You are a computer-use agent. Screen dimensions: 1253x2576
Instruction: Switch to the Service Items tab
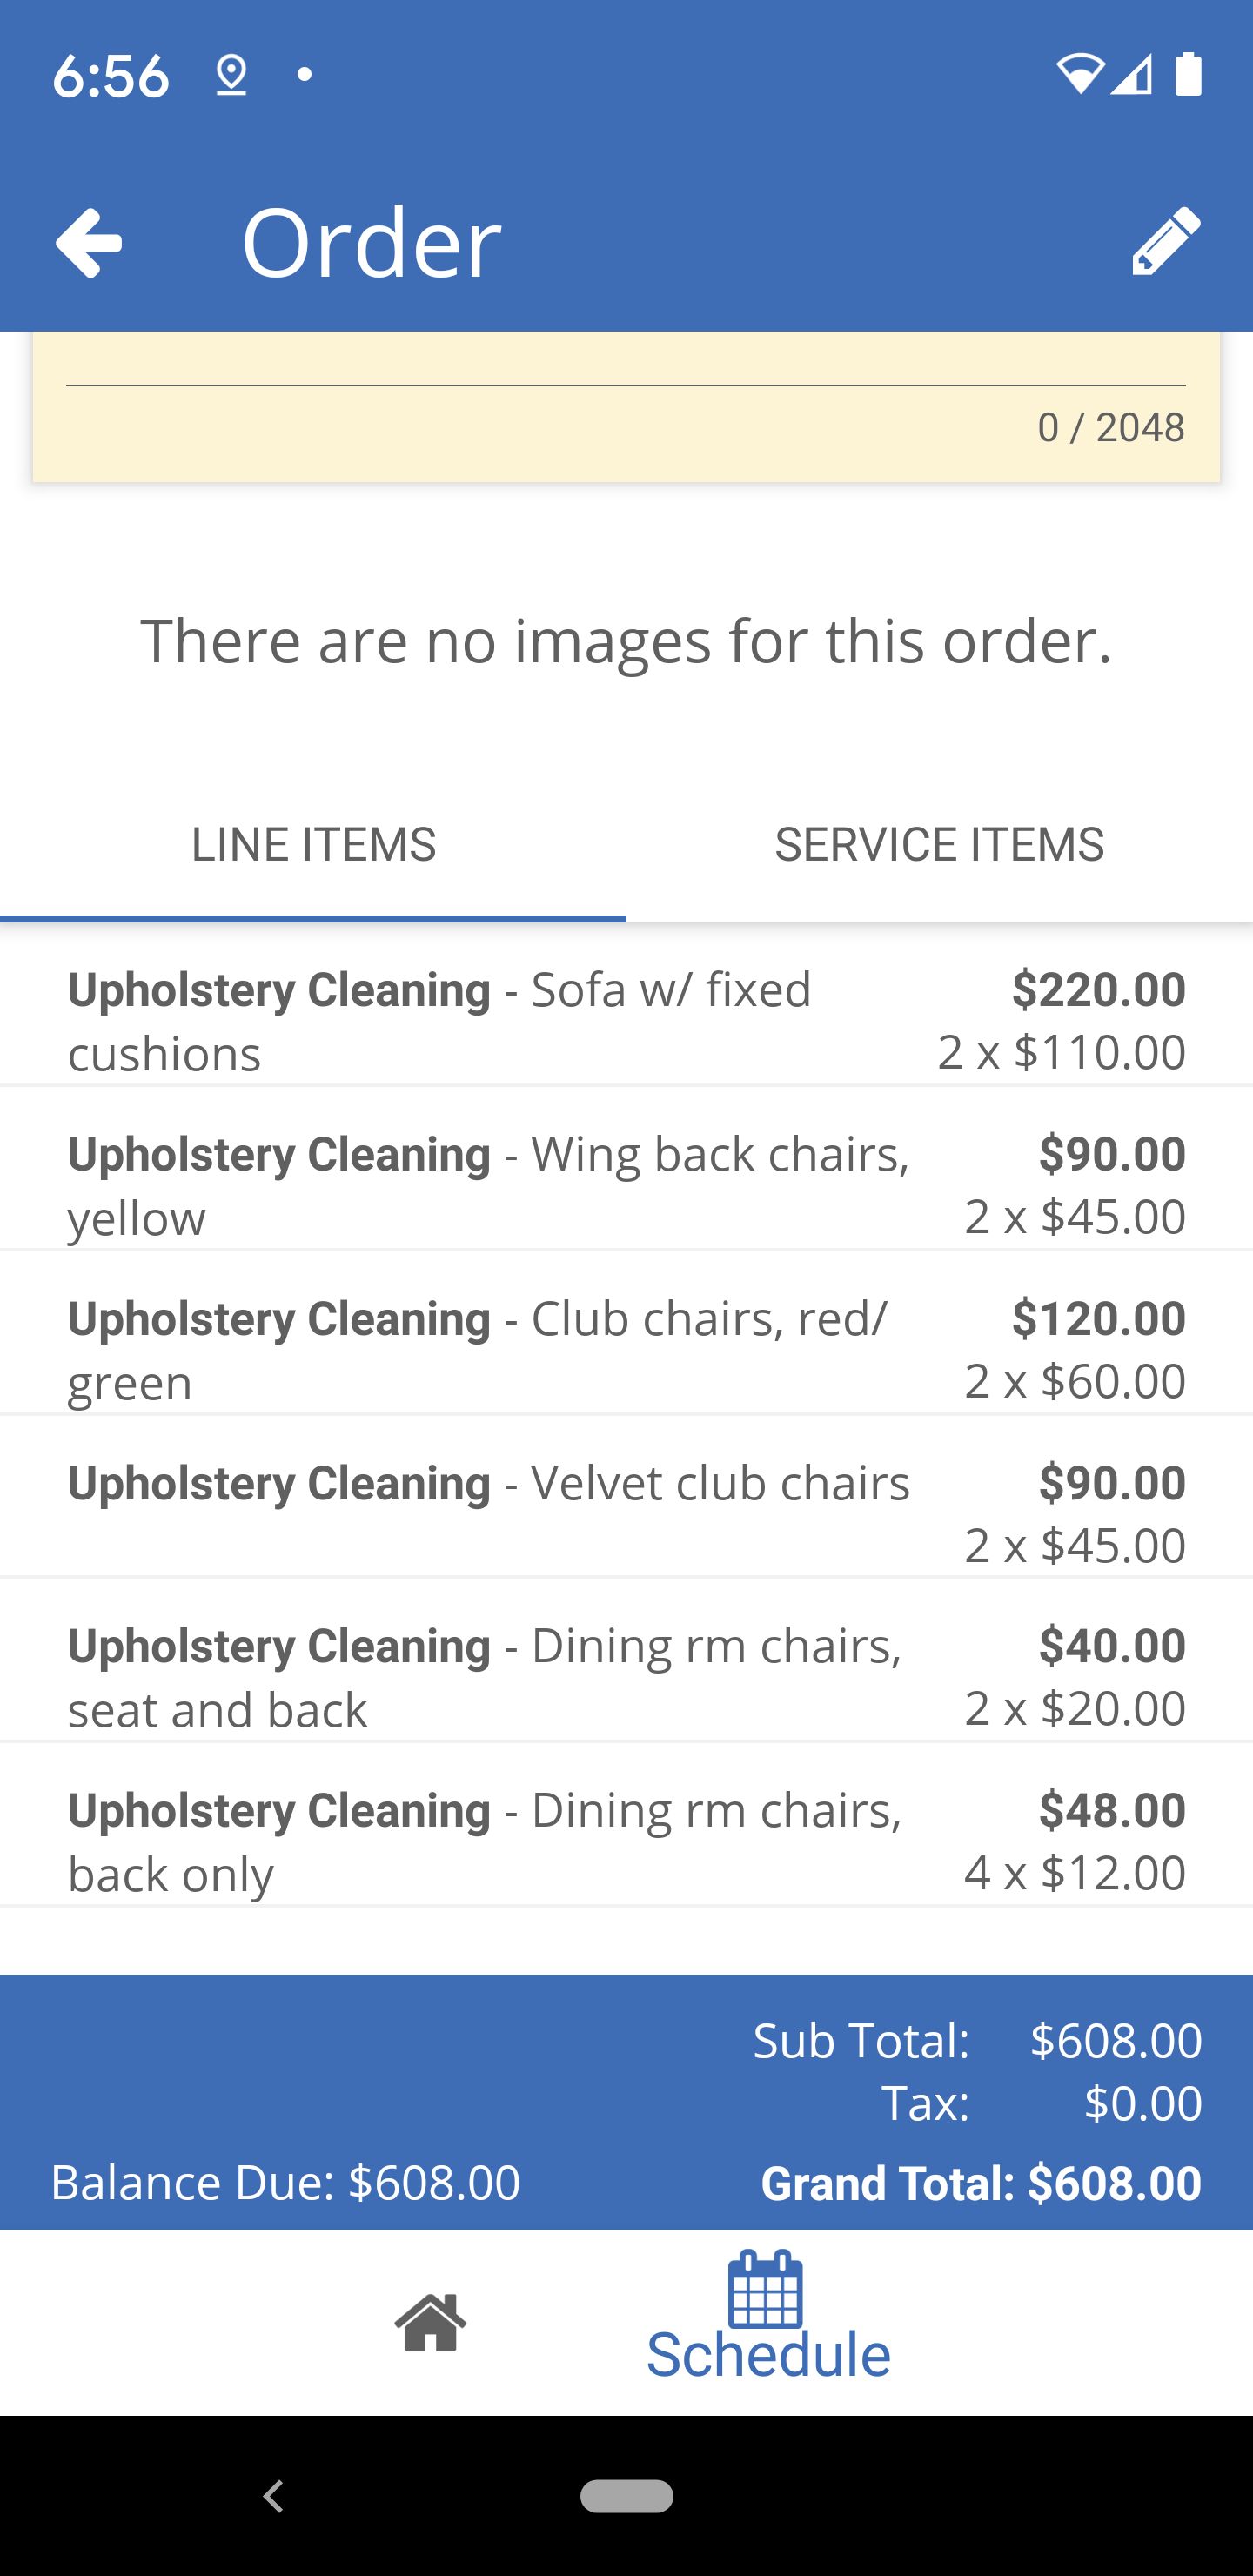pyautogui.click(x=939, y=845)
